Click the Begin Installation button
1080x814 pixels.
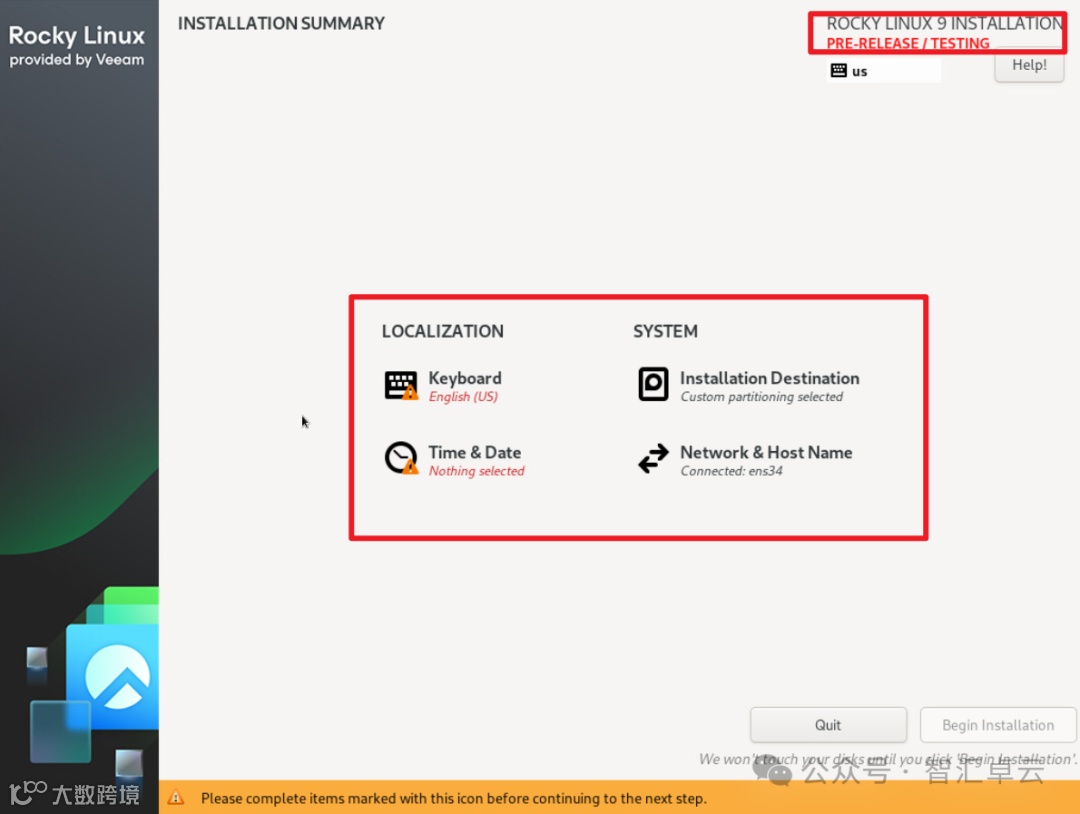pyautogui.click(x=998, y=725)
